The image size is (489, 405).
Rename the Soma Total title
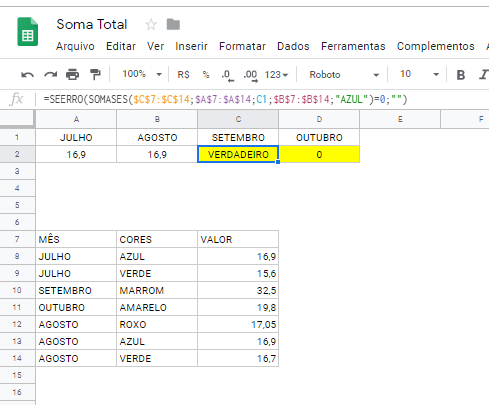pyautogui.click(x=92, y=24)
